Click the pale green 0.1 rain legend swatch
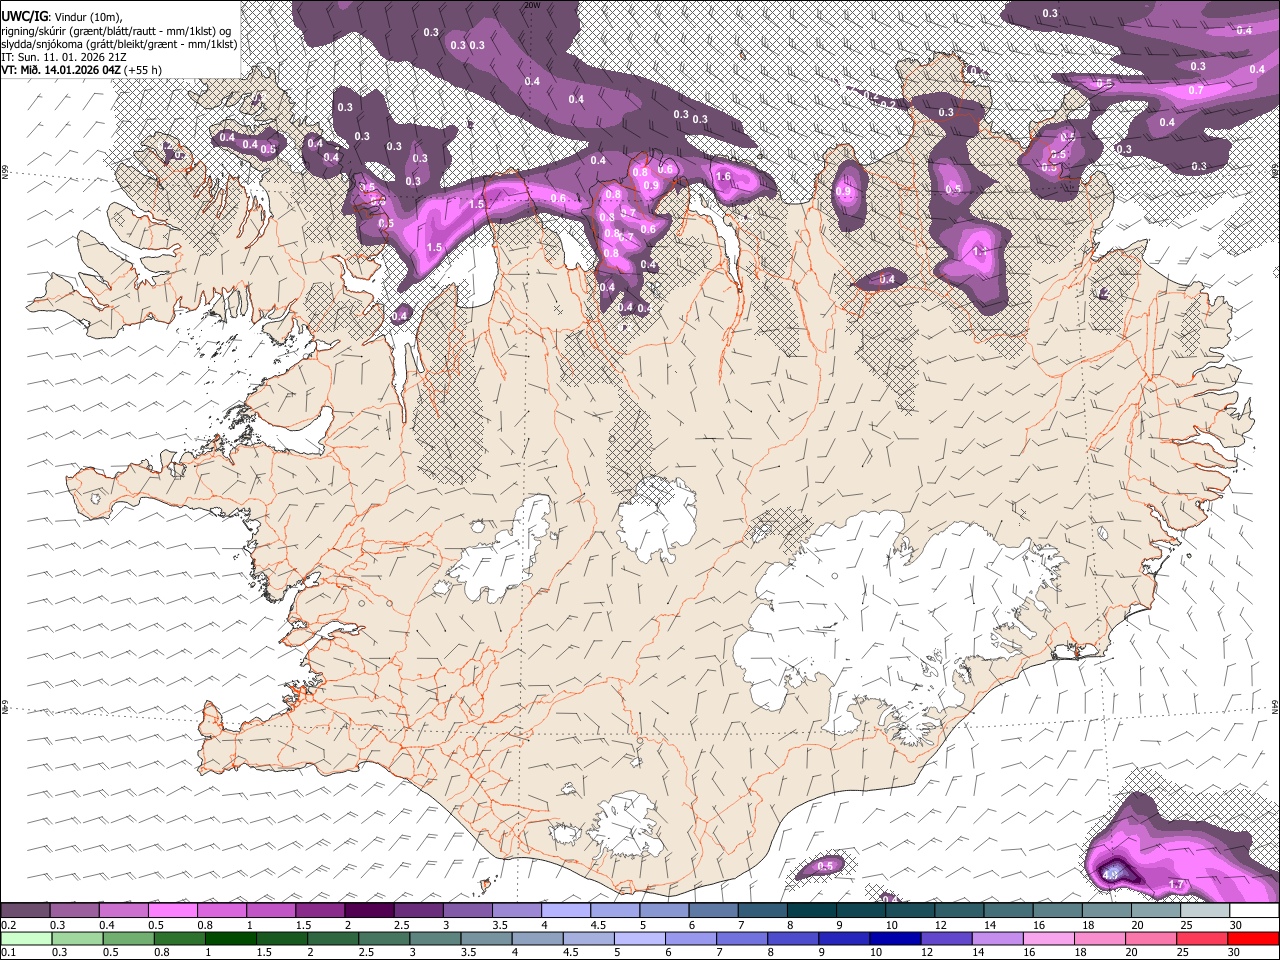Image resolution: width=1280 pixels, height=960 pixels. tap(27, 939)
